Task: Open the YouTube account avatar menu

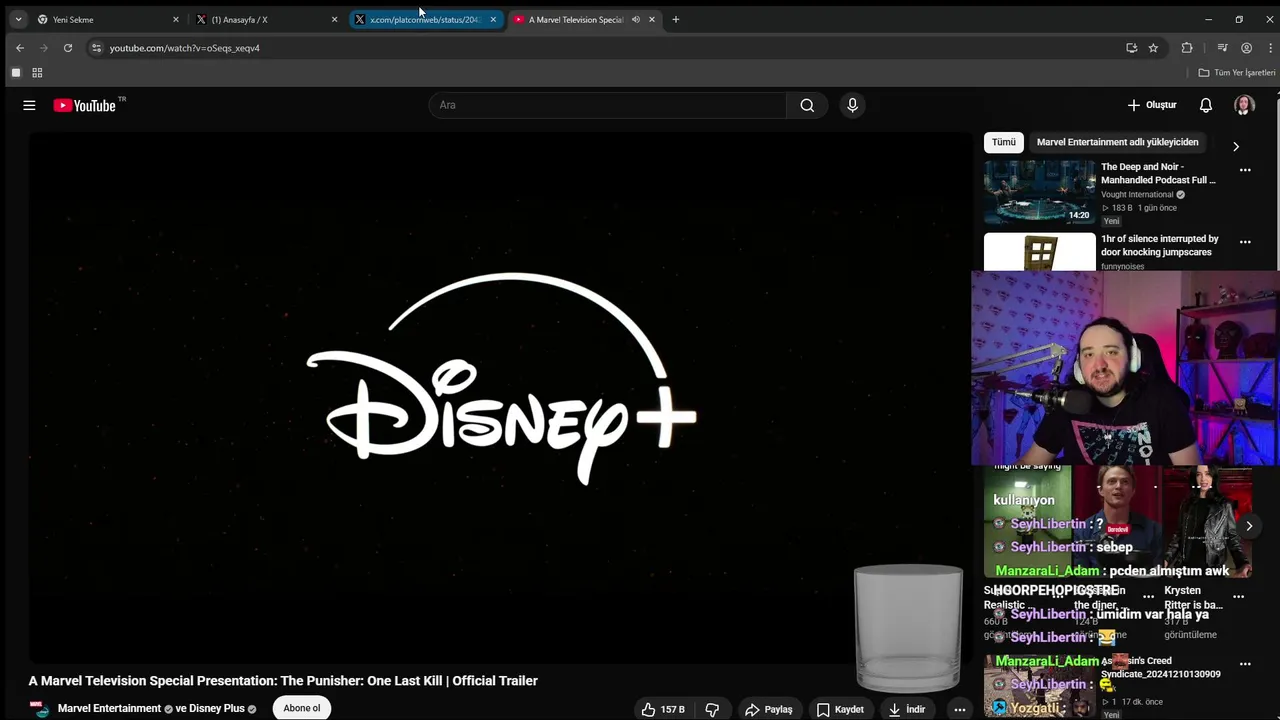Action: click(x=1244, y=105)
